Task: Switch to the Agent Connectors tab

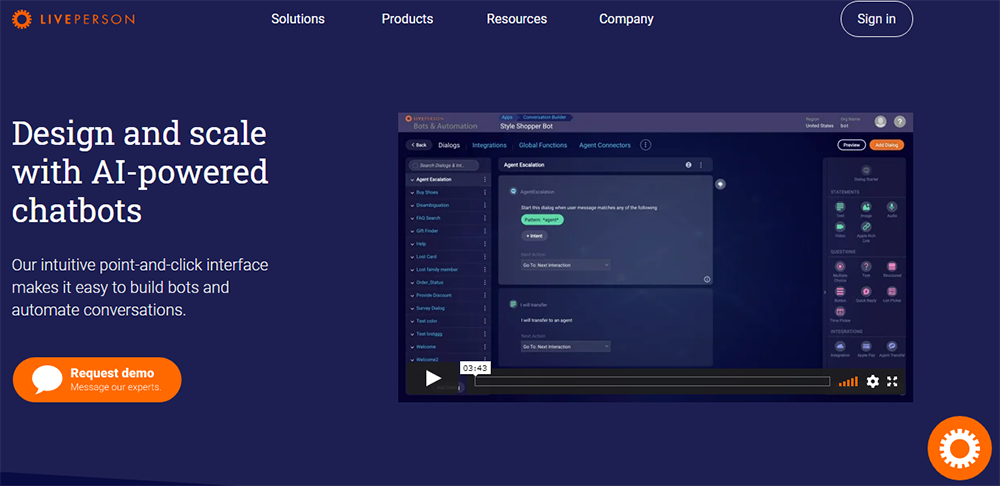Action: [x=605, y=145]
